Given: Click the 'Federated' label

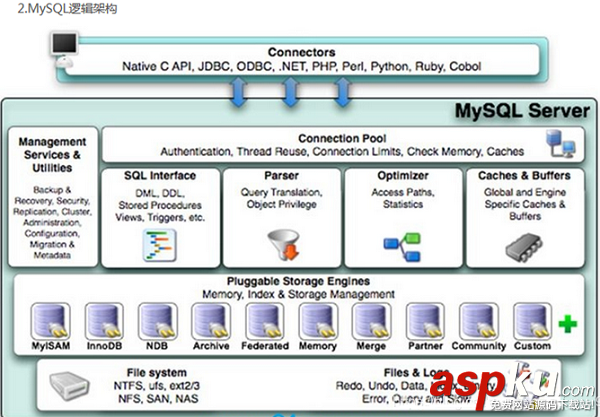Looking at the screenshot, I should 265,346.
